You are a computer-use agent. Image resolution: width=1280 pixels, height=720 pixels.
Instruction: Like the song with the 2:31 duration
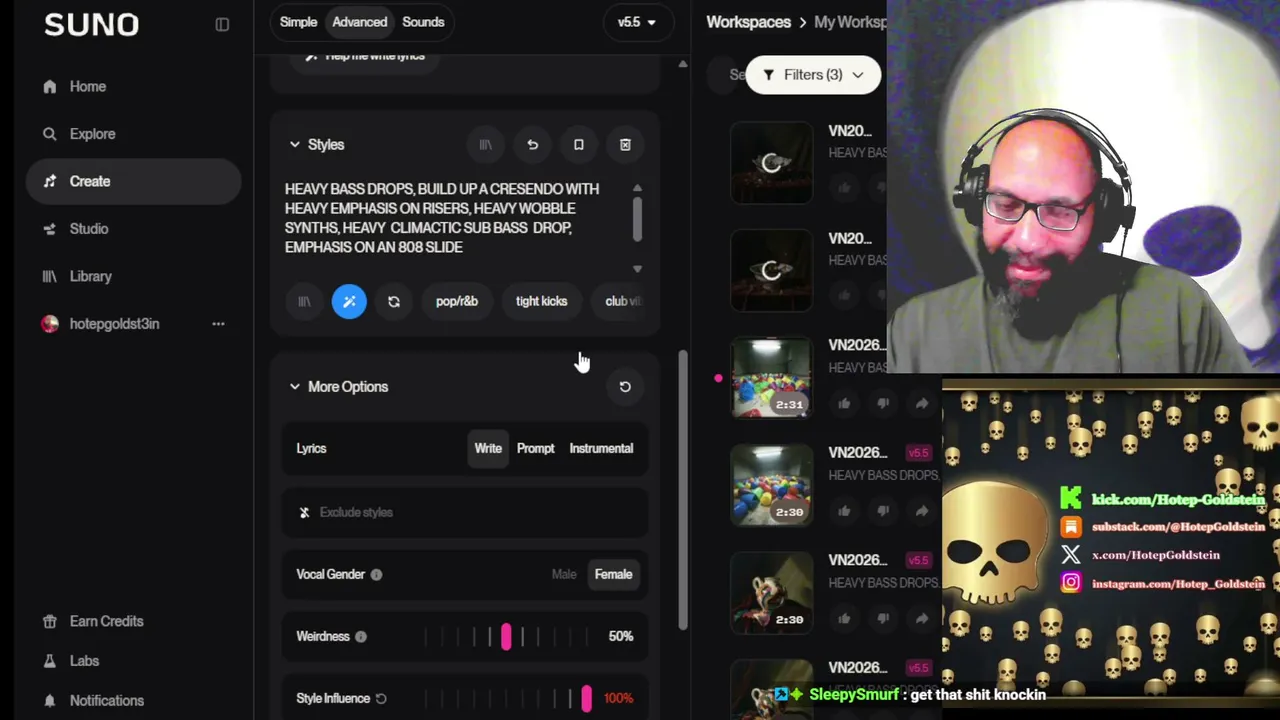tap(844, 403)
